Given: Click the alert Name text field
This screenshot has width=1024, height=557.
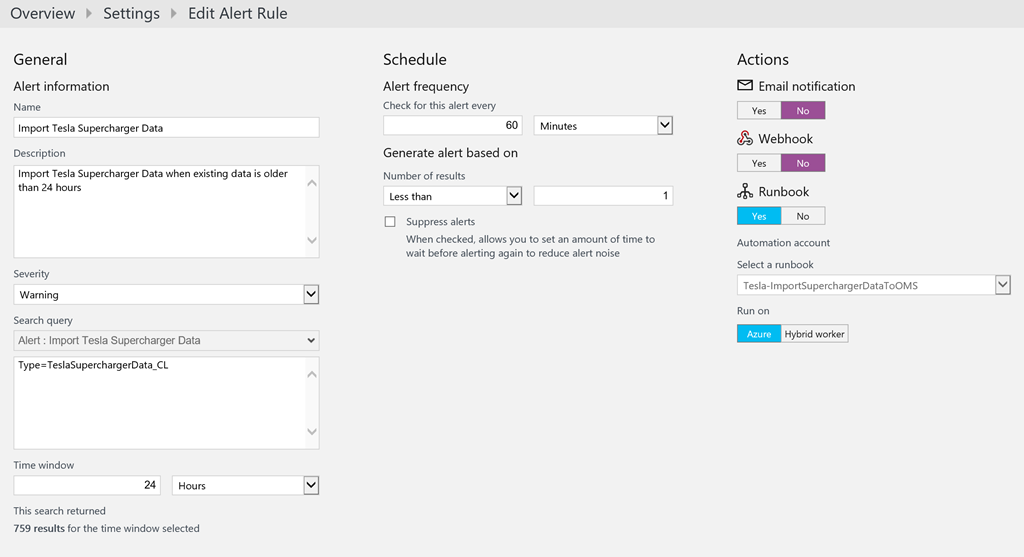Looking at the screenshot, I should click(x=166, y=128).
